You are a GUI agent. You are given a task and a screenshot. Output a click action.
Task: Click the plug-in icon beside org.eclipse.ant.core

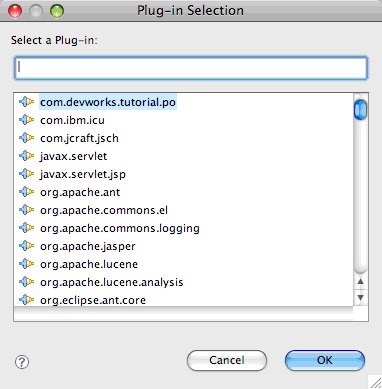(x=27, y=300)
